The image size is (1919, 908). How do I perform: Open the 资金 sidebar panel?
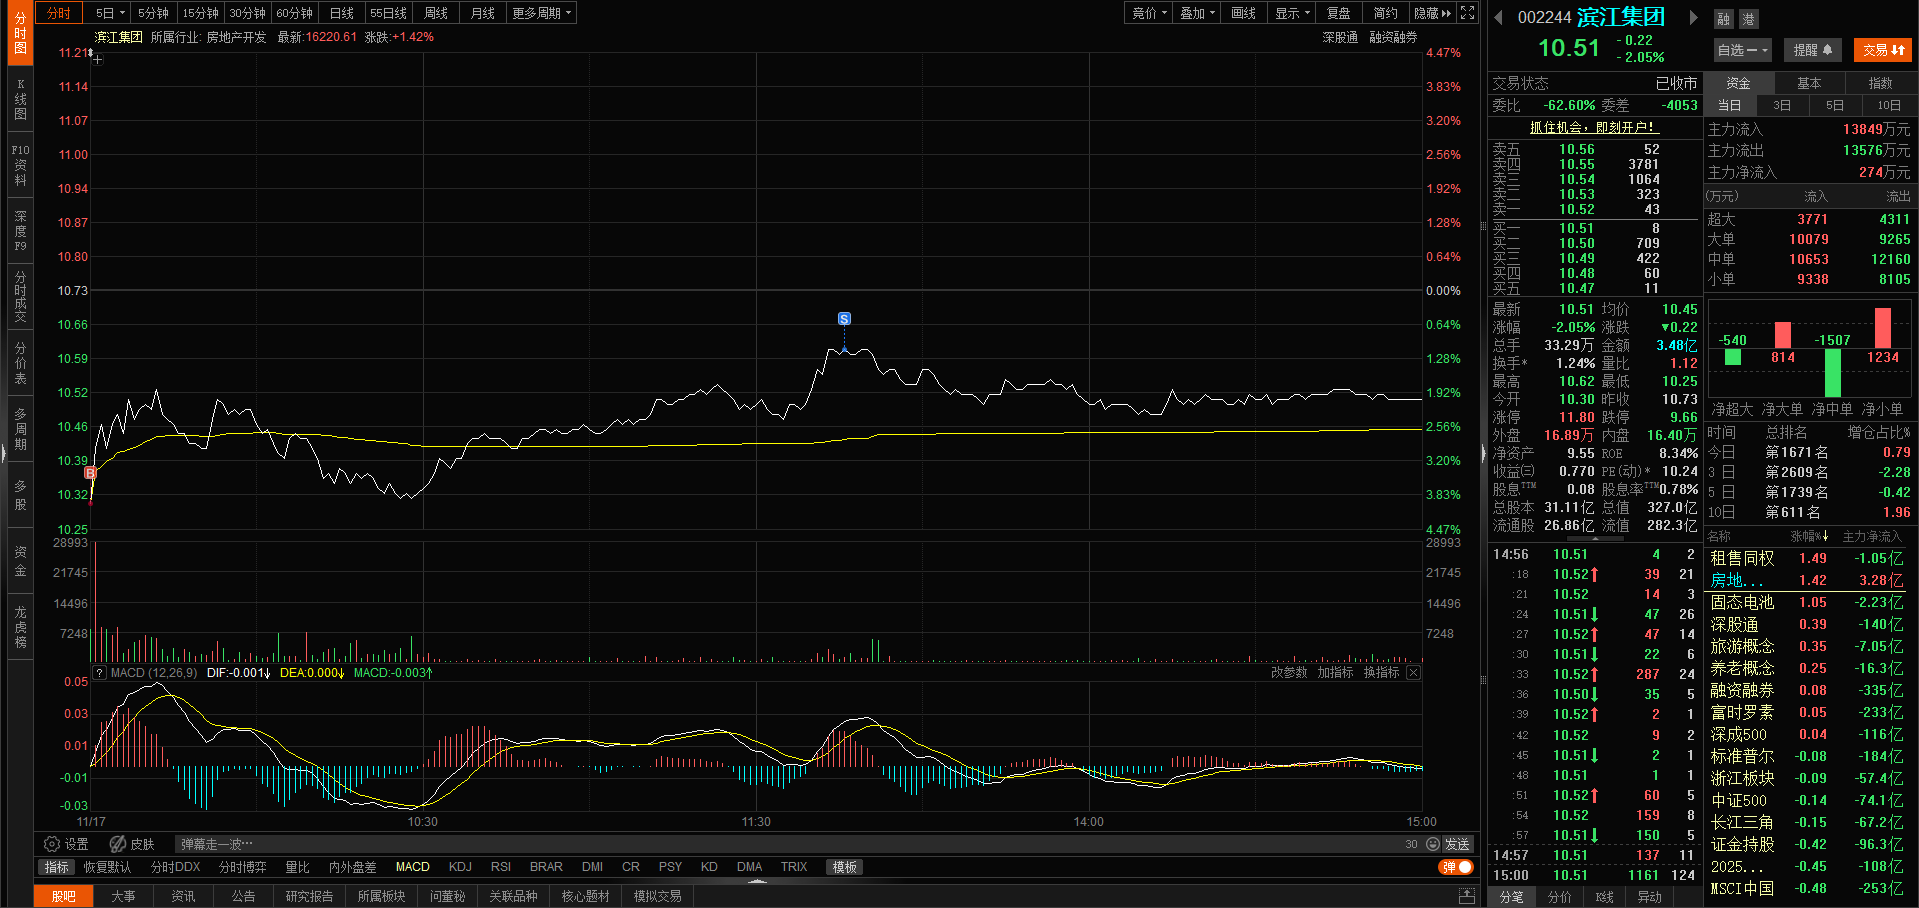pos(20,561)
